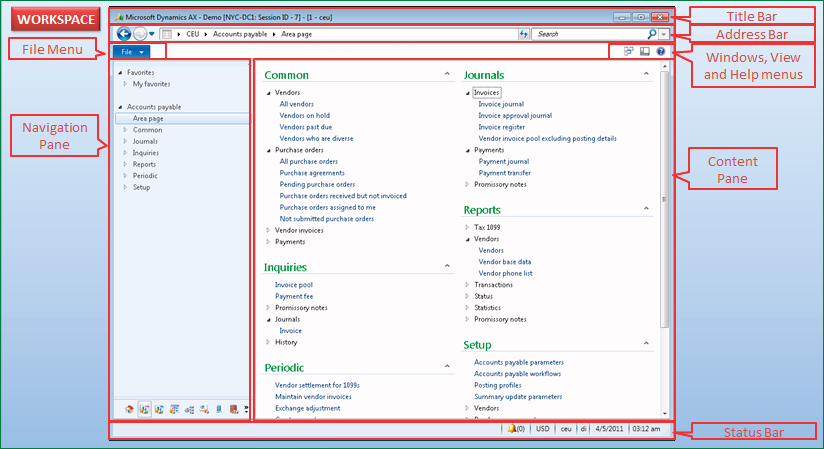The height and width of the screenshot is (449, 824).
Task: Expand the Tax 1099 node under Reports
Action: coord(467,228)
